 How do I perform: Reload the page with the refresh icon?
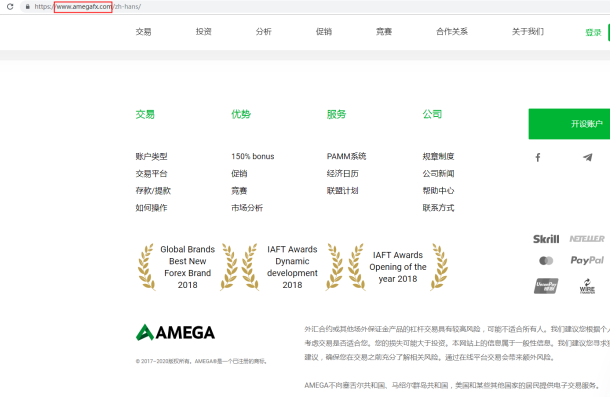pos(10,7)
